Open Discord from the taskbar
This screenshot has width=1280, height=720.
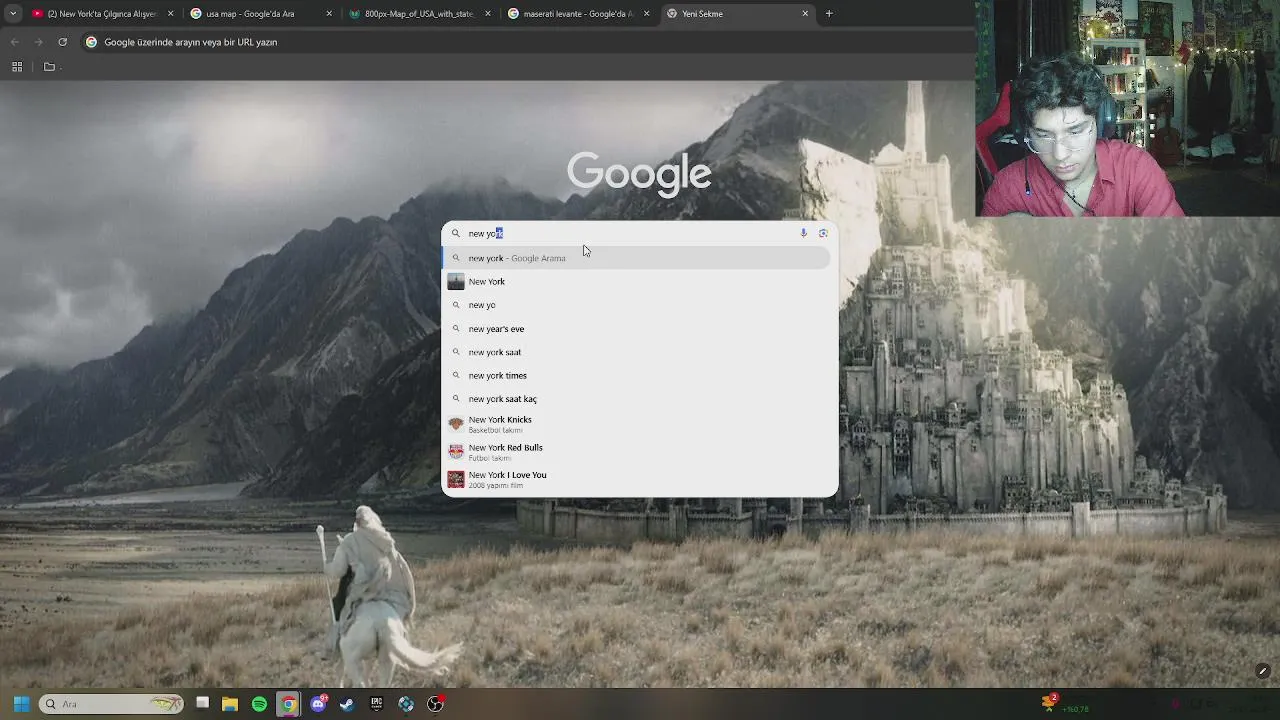pos(318,704)
